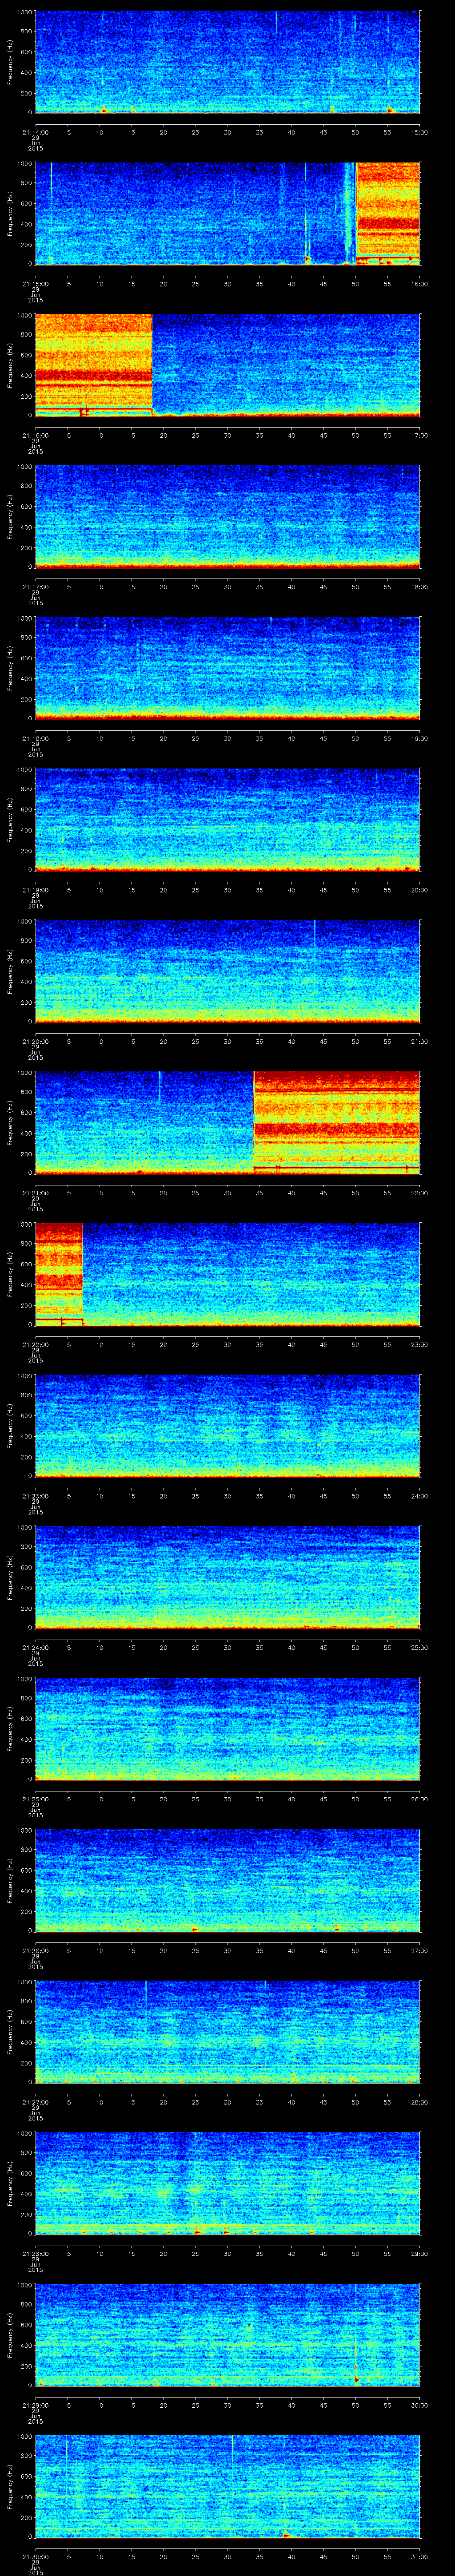Select the spectrogram panel starting at 21:29:00
Screen dimensions: 455x2576
[227, 2334]
